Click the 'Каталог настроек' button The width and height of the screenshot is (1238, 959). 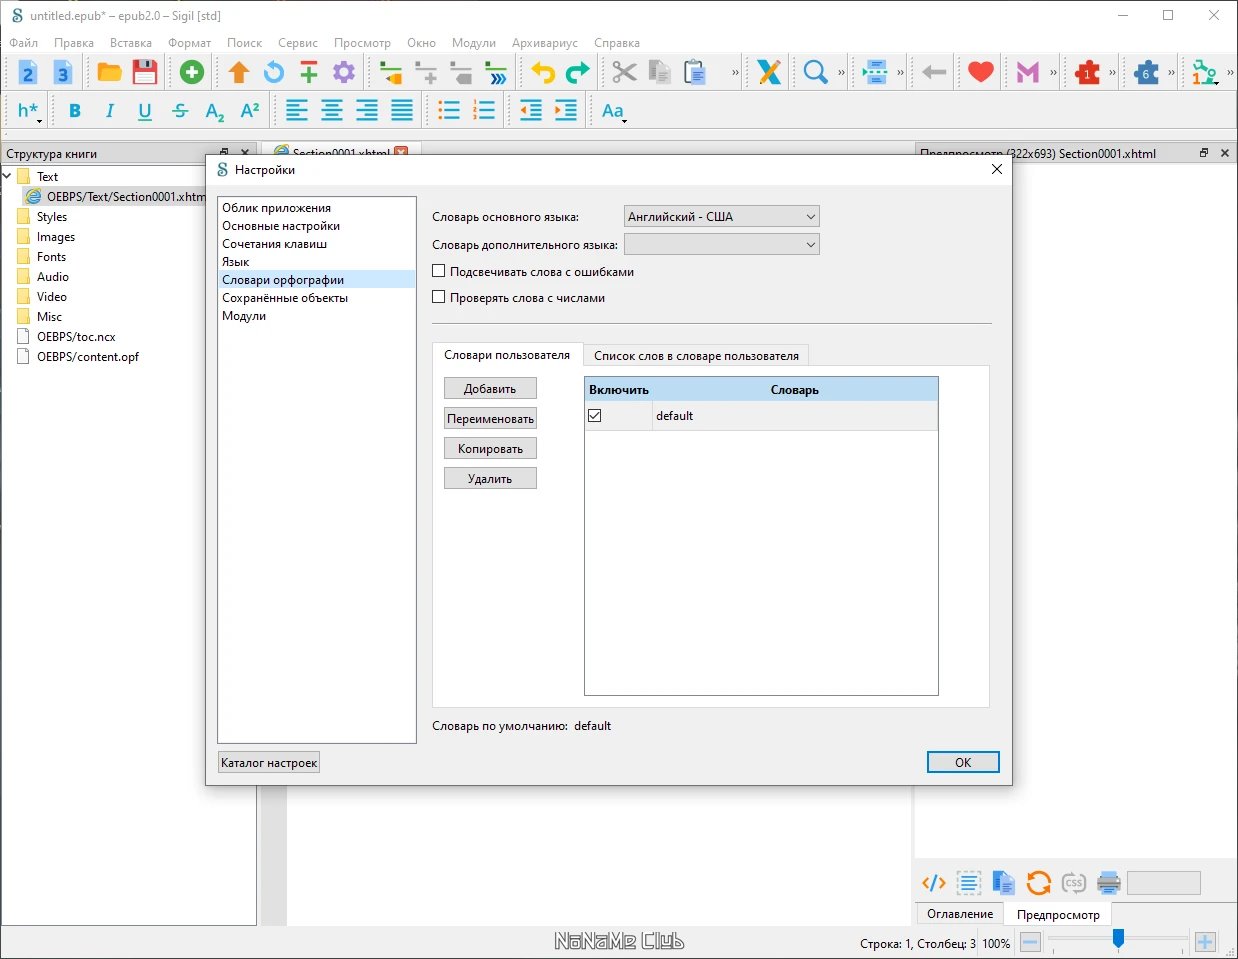point(269,763)
